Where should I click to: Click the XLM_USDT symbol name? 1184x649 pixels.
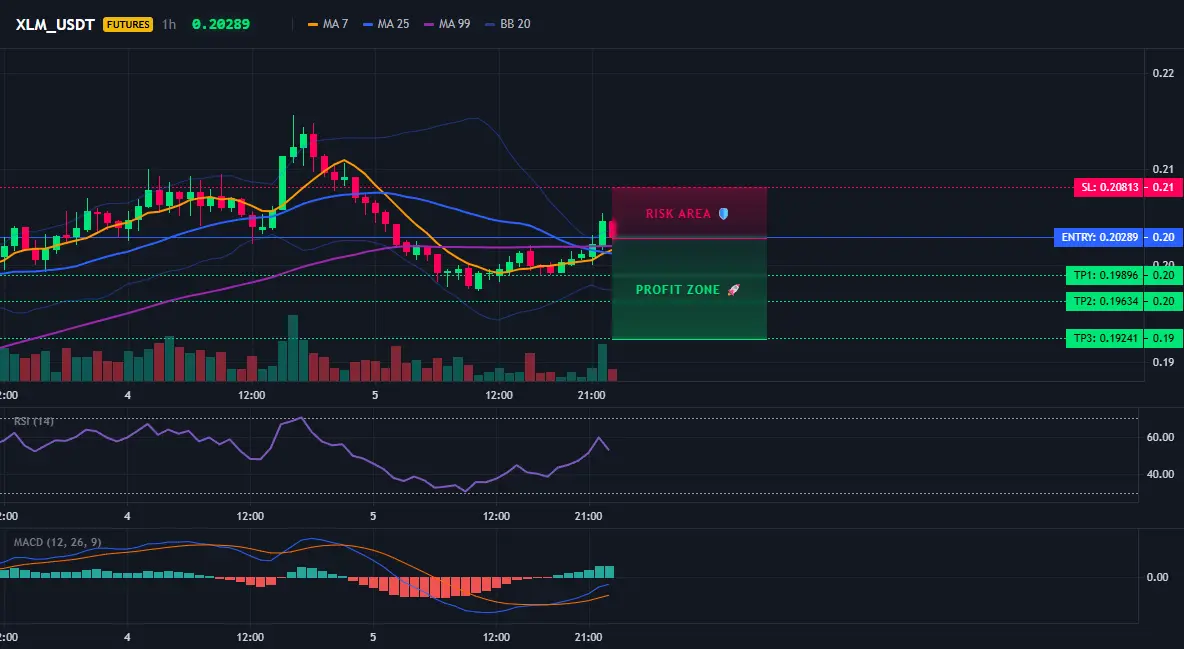[x=55, y=24]
